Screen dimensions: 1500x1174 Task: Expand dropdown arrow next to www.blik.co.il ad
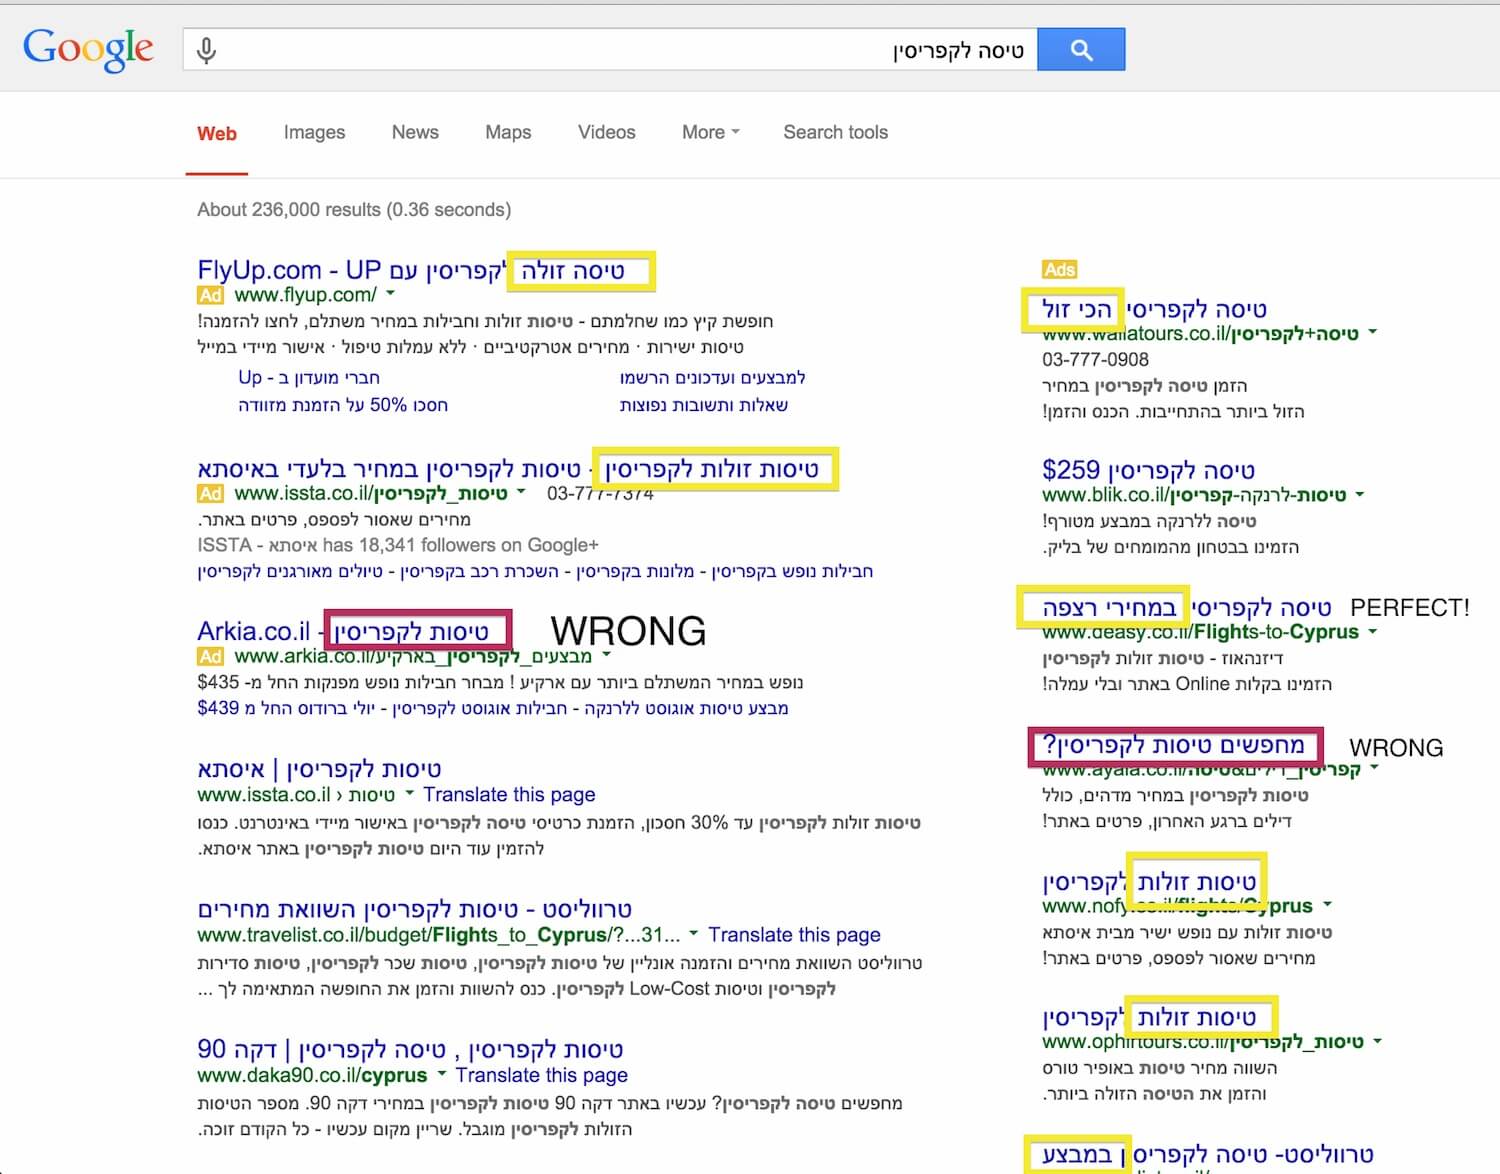pyautogui.click(x=1359, y=494)
